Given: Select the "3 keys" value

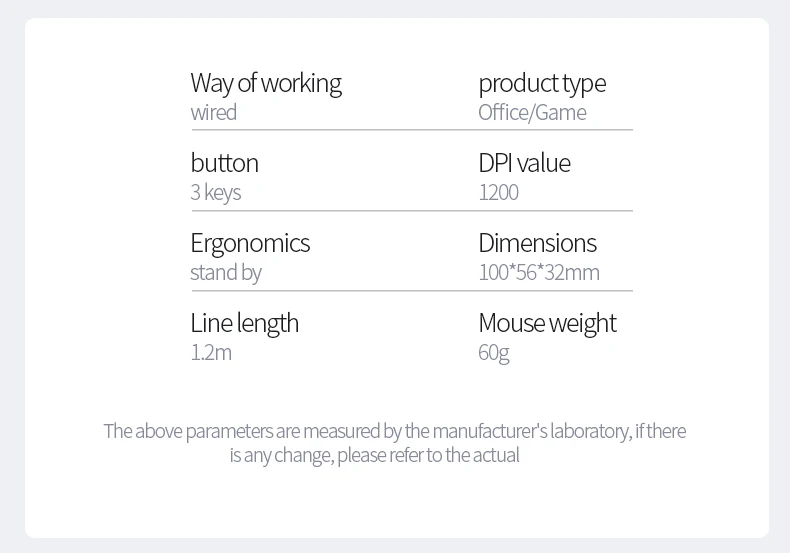Looking at the screenshot, I should click(215, 192).
